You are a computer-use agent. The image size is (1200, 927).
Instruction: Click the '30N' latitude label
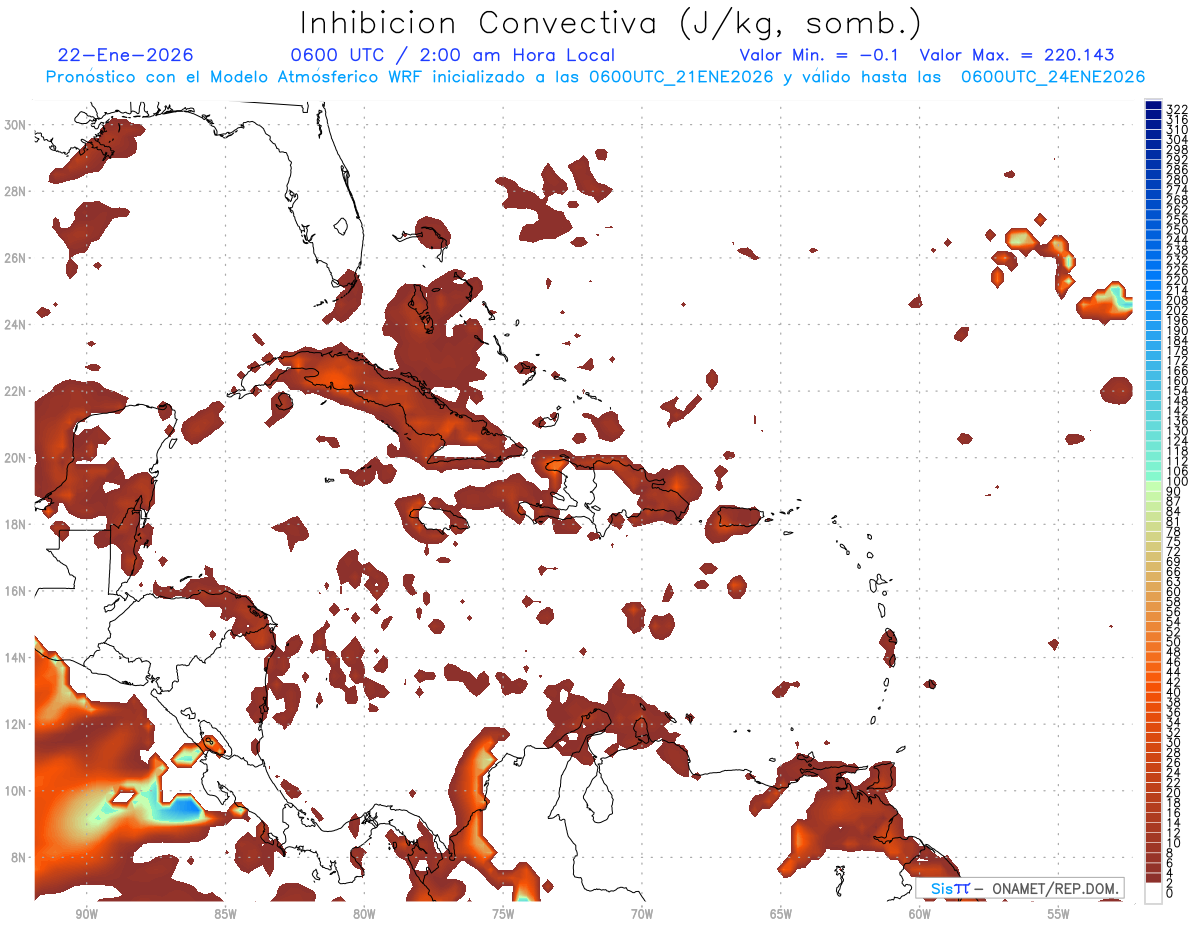[14, 124]
